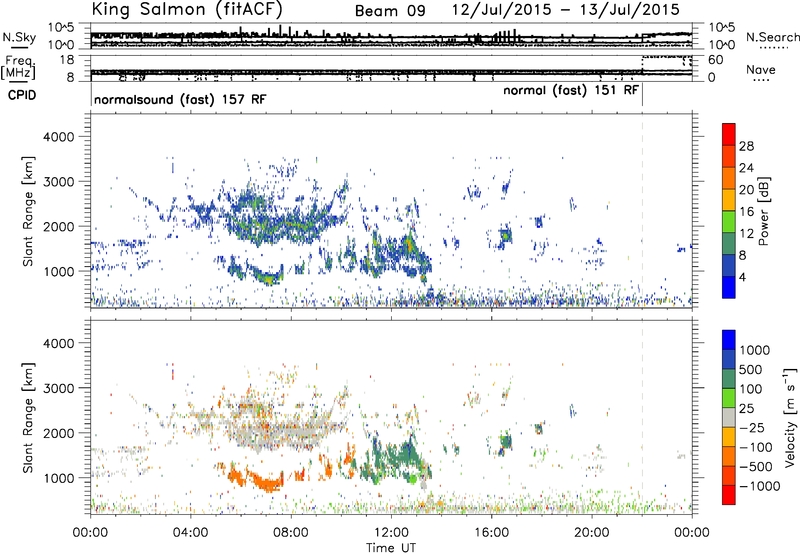Click the '08:00' time axis label
Screen dimensions: 800x554
(291, 533)
